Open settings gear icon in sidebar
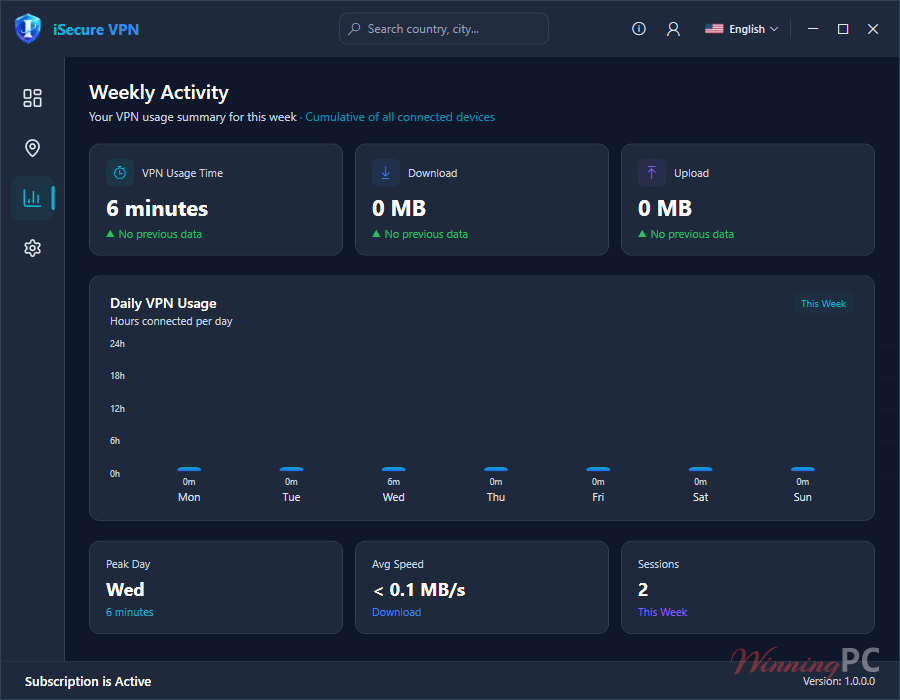Image resolution: width=900 pixels, height=700 pixels. pyautogui.click(x=32, y=248)
